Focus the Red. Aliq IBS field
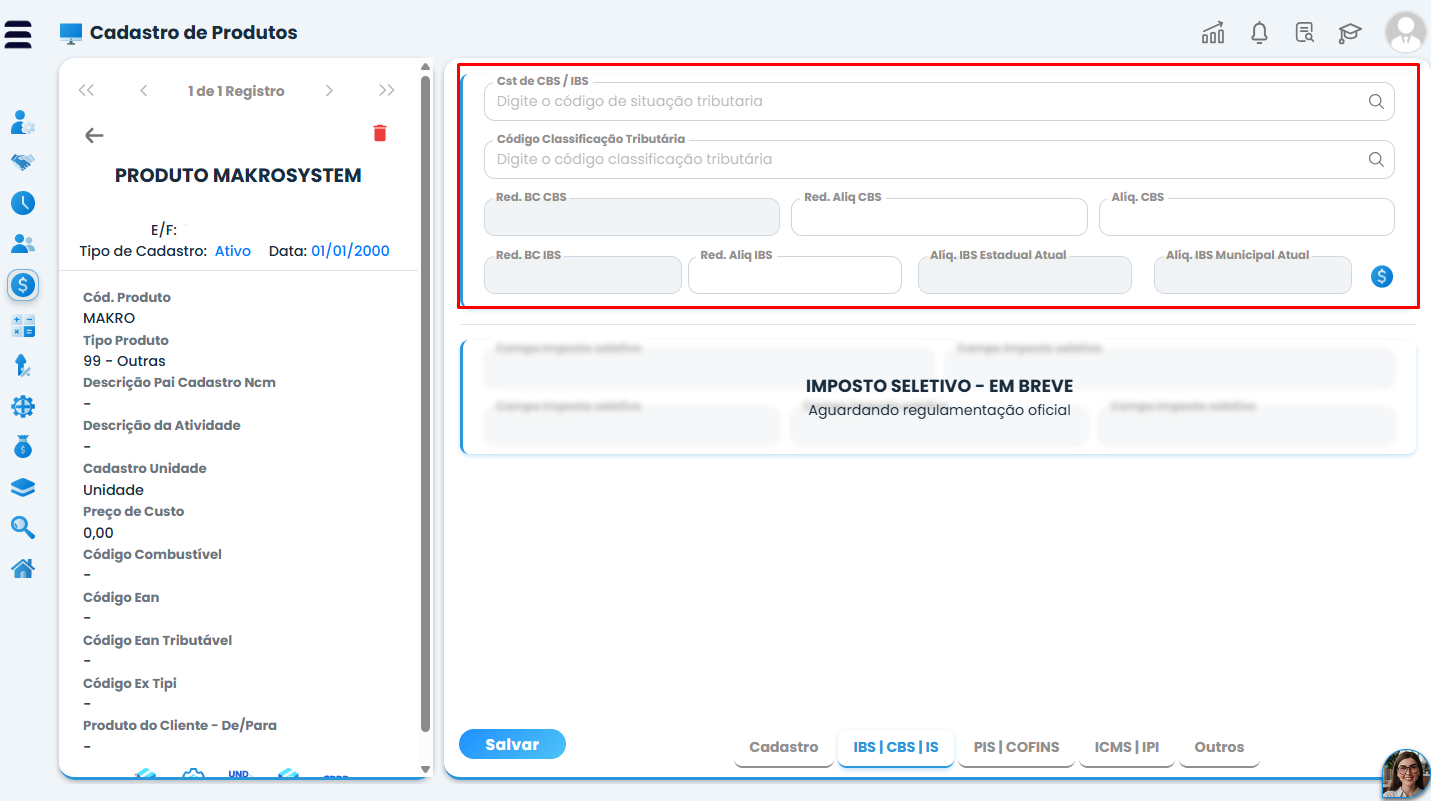 click(795, 275)
